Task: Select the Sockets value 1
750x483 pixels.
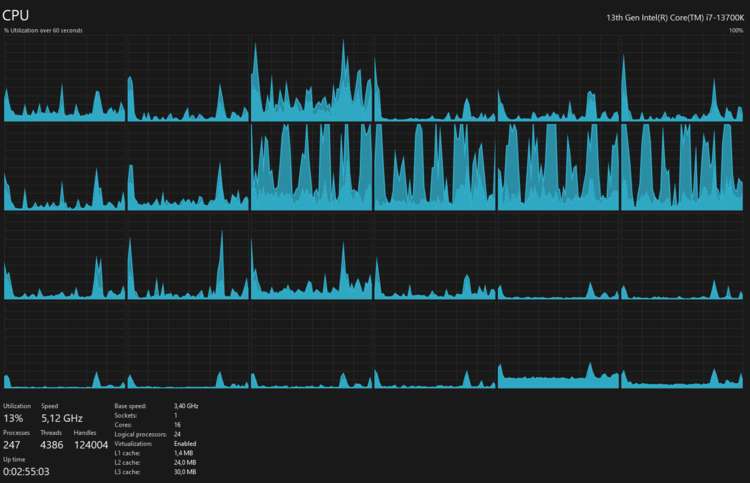Action: click(x=176, y=415)
